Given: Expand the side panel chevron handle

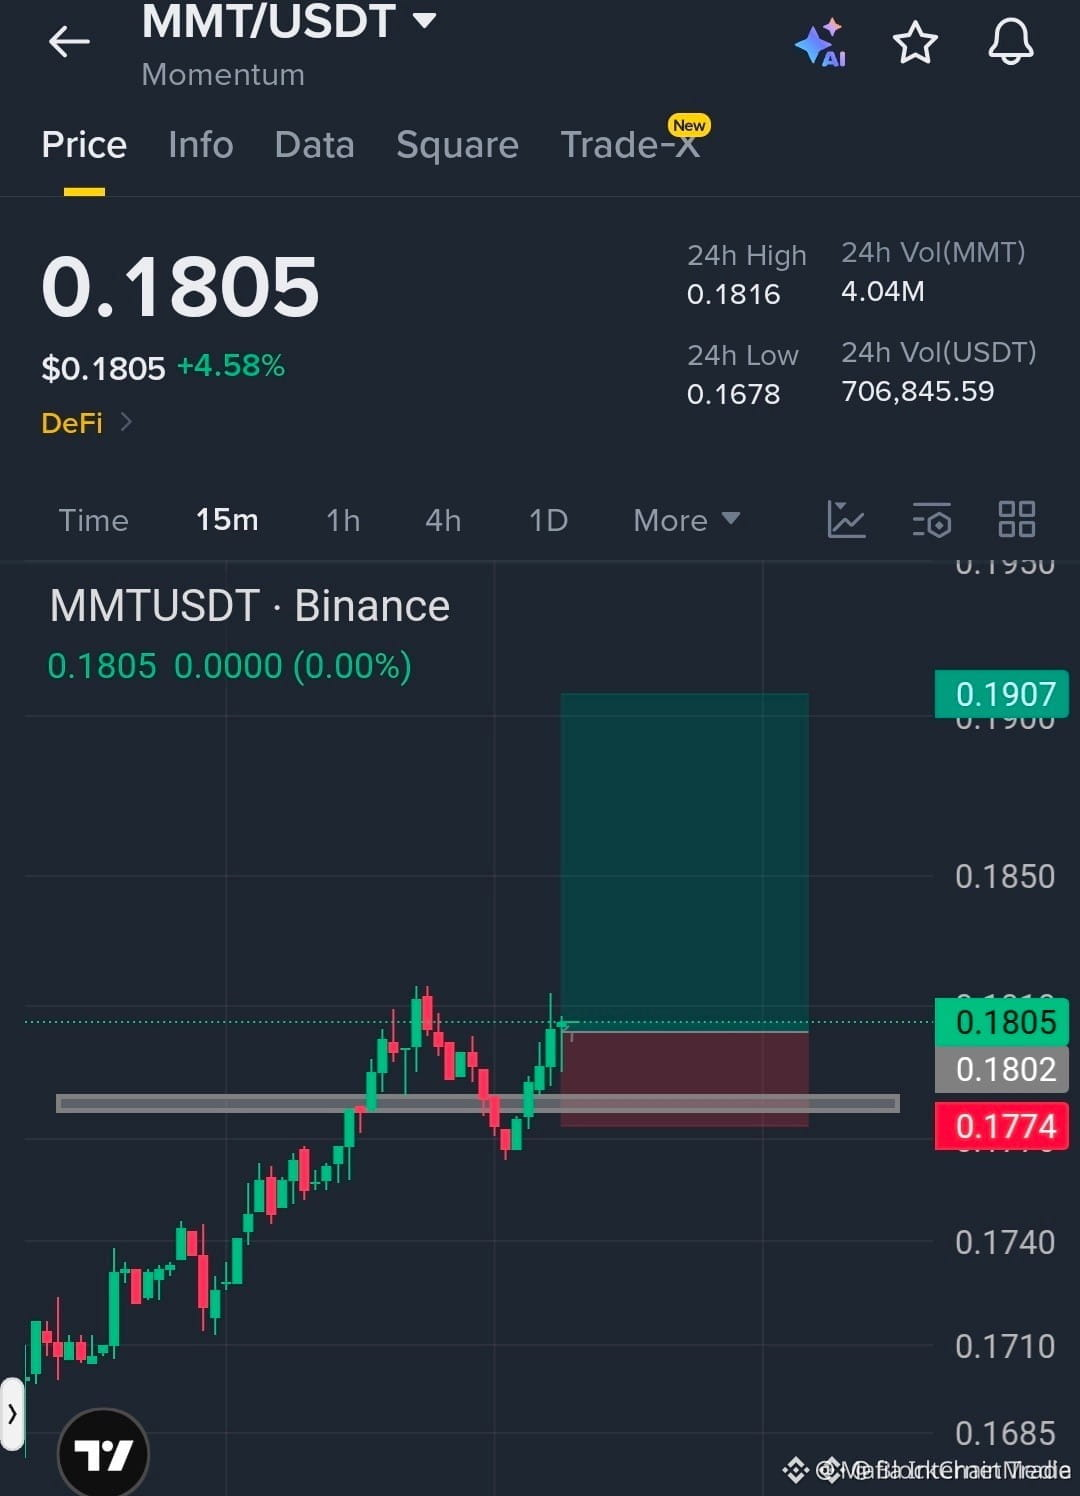Looking at the screenshot, I should [x=12, y=1414].
